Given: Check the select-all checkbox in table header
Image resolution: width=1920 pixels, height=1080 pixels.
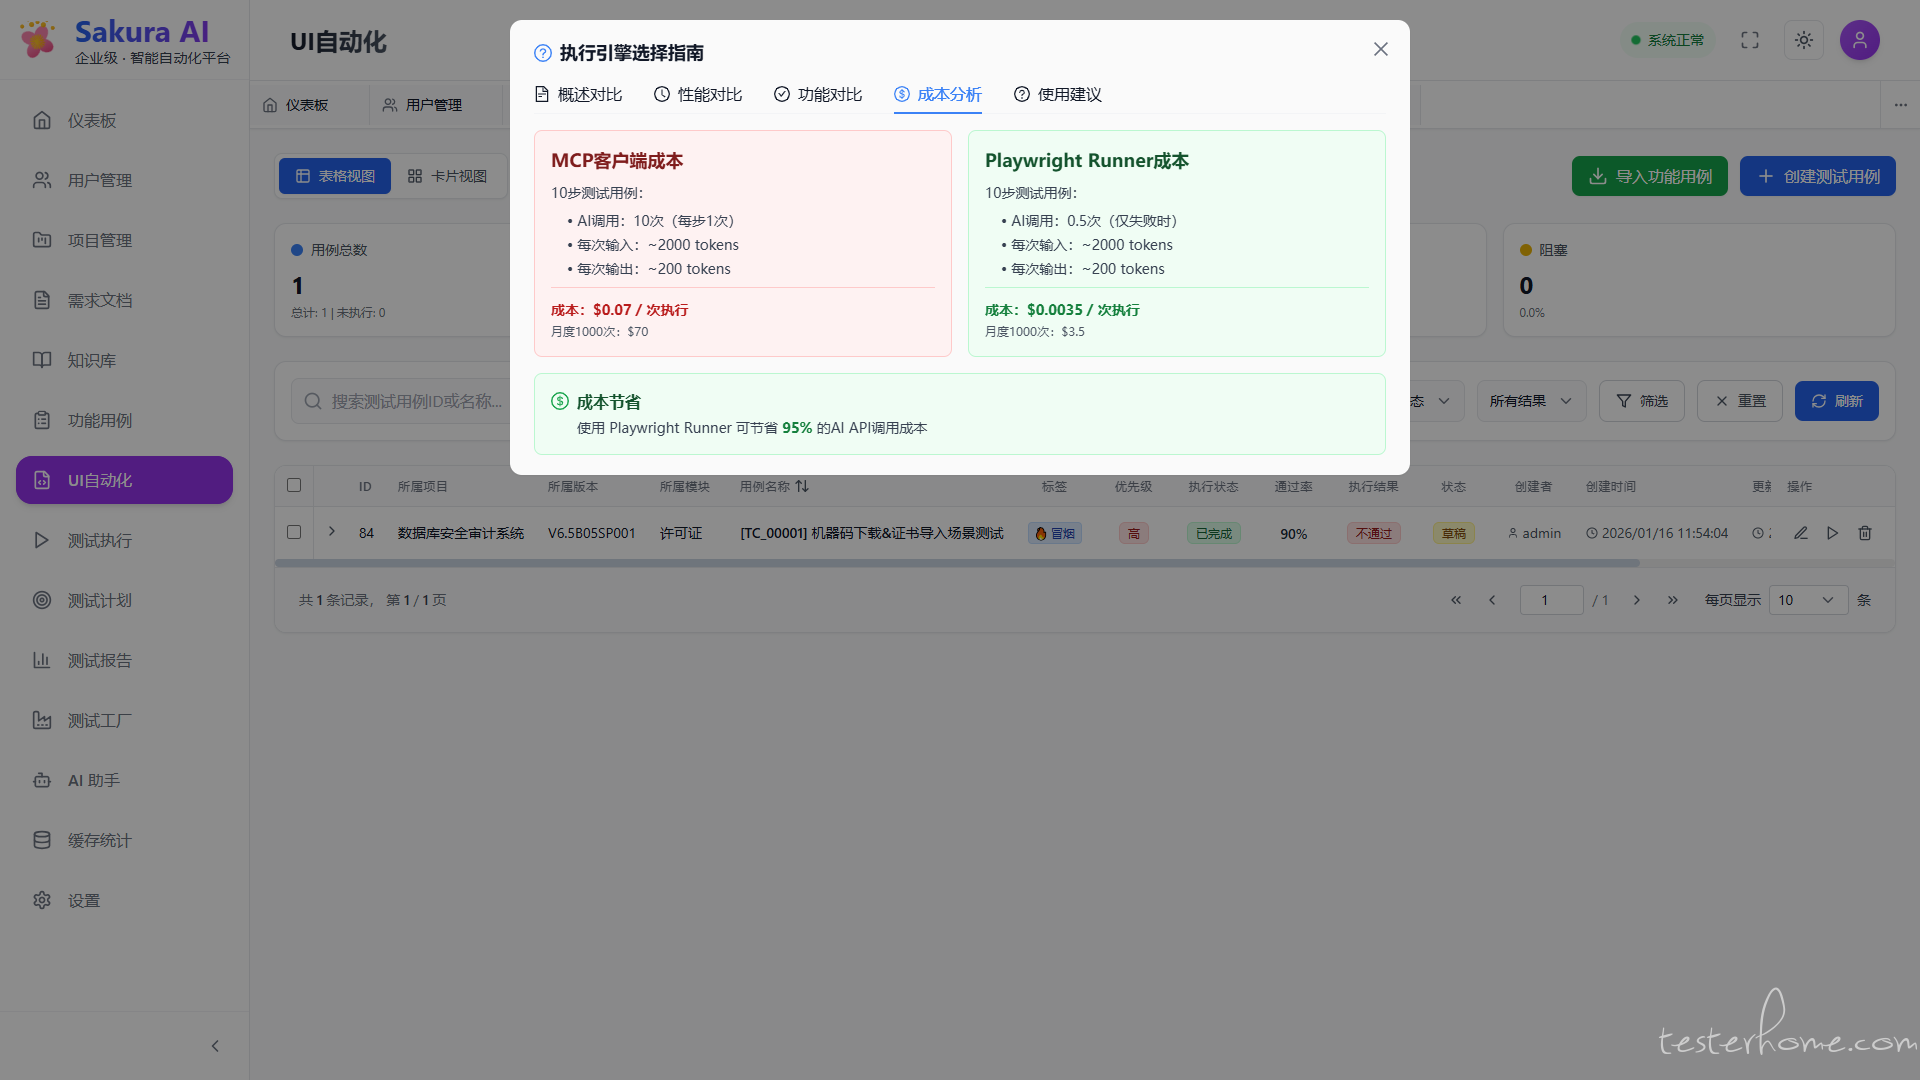Looking at the screenshot, I should click(x=294, y=485).
